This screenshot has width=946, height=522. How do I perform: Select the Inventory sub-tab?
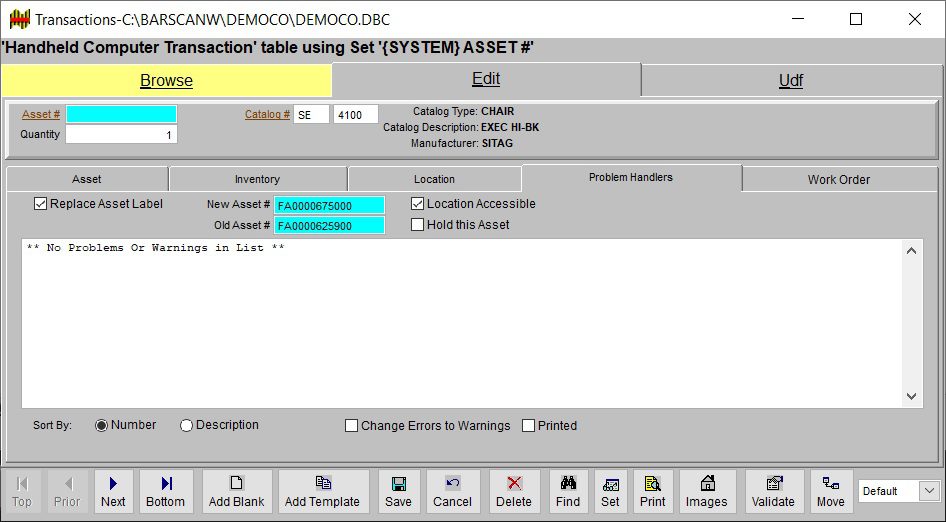258,179
